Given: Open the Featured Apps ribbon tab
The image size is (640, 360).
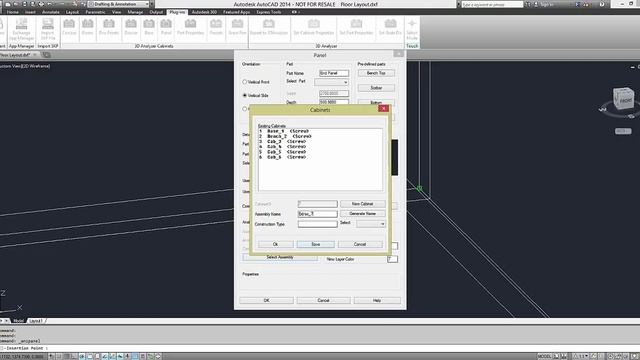Looking at the screenshot, I should point(236,12).
